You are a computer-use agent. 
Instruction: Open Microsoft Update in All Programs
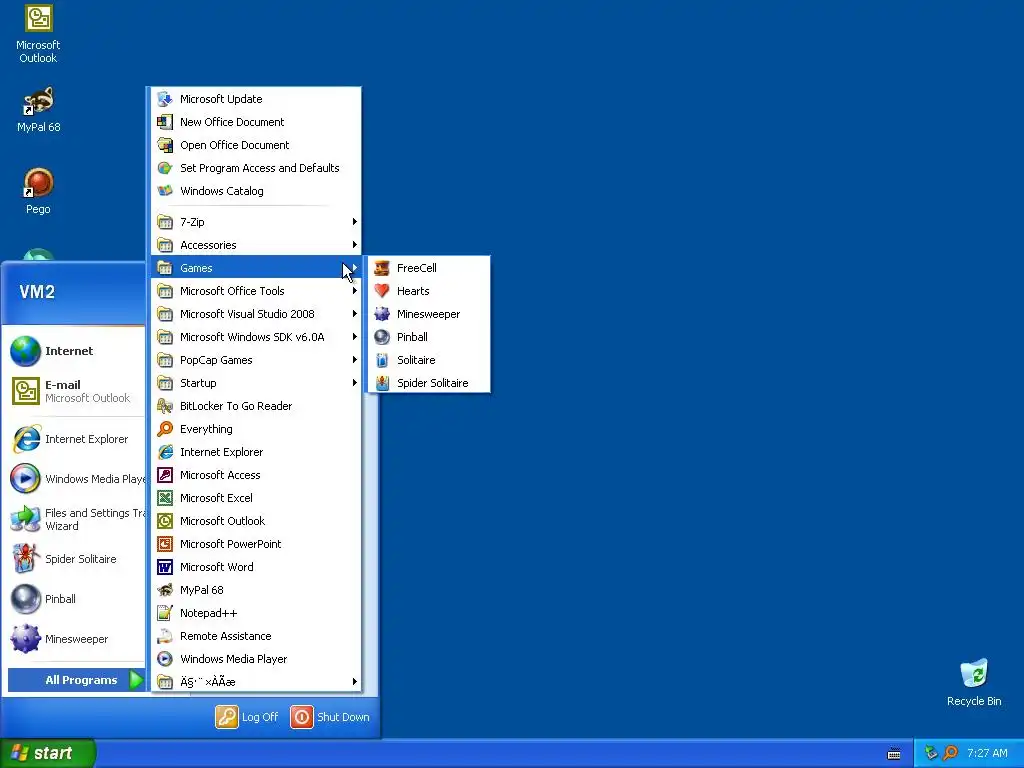pyautogui.click(x=256, y=99)
